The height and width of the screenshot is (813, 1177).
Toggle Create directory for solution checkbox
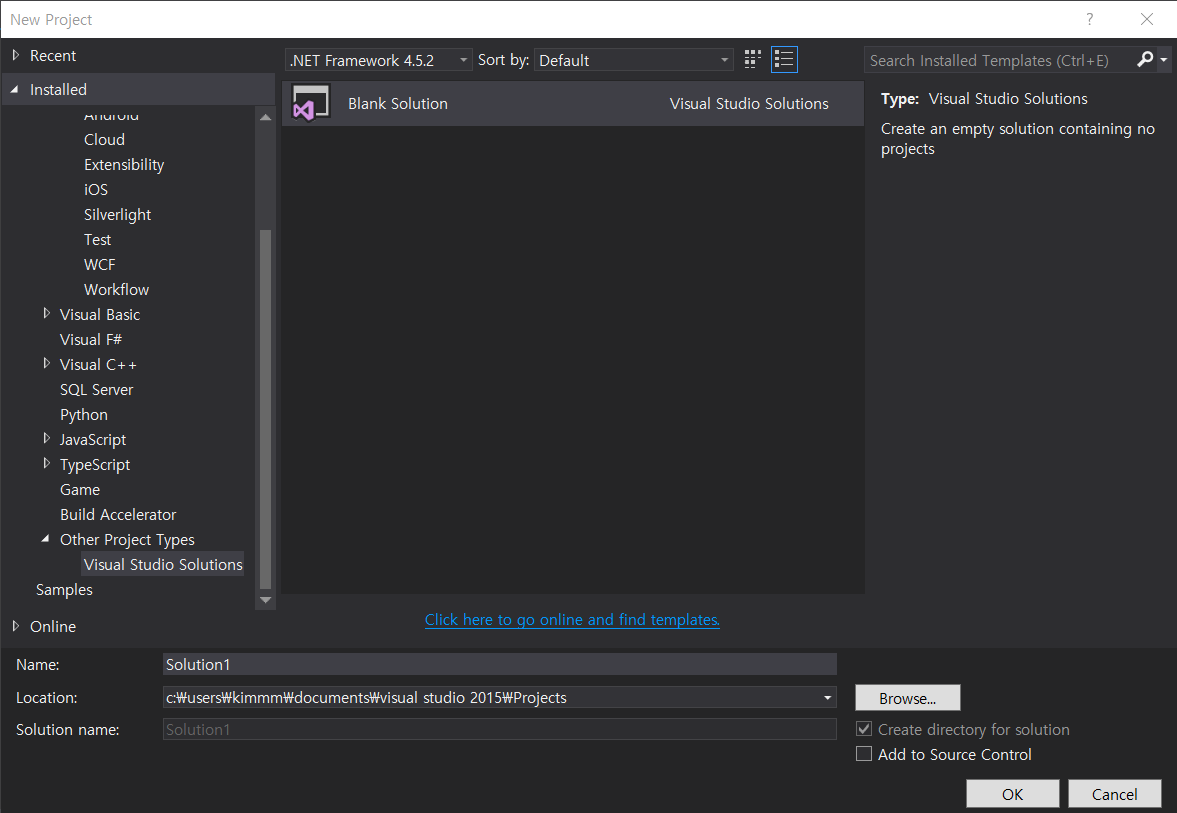pyautogui.click(x=864, y=729)
